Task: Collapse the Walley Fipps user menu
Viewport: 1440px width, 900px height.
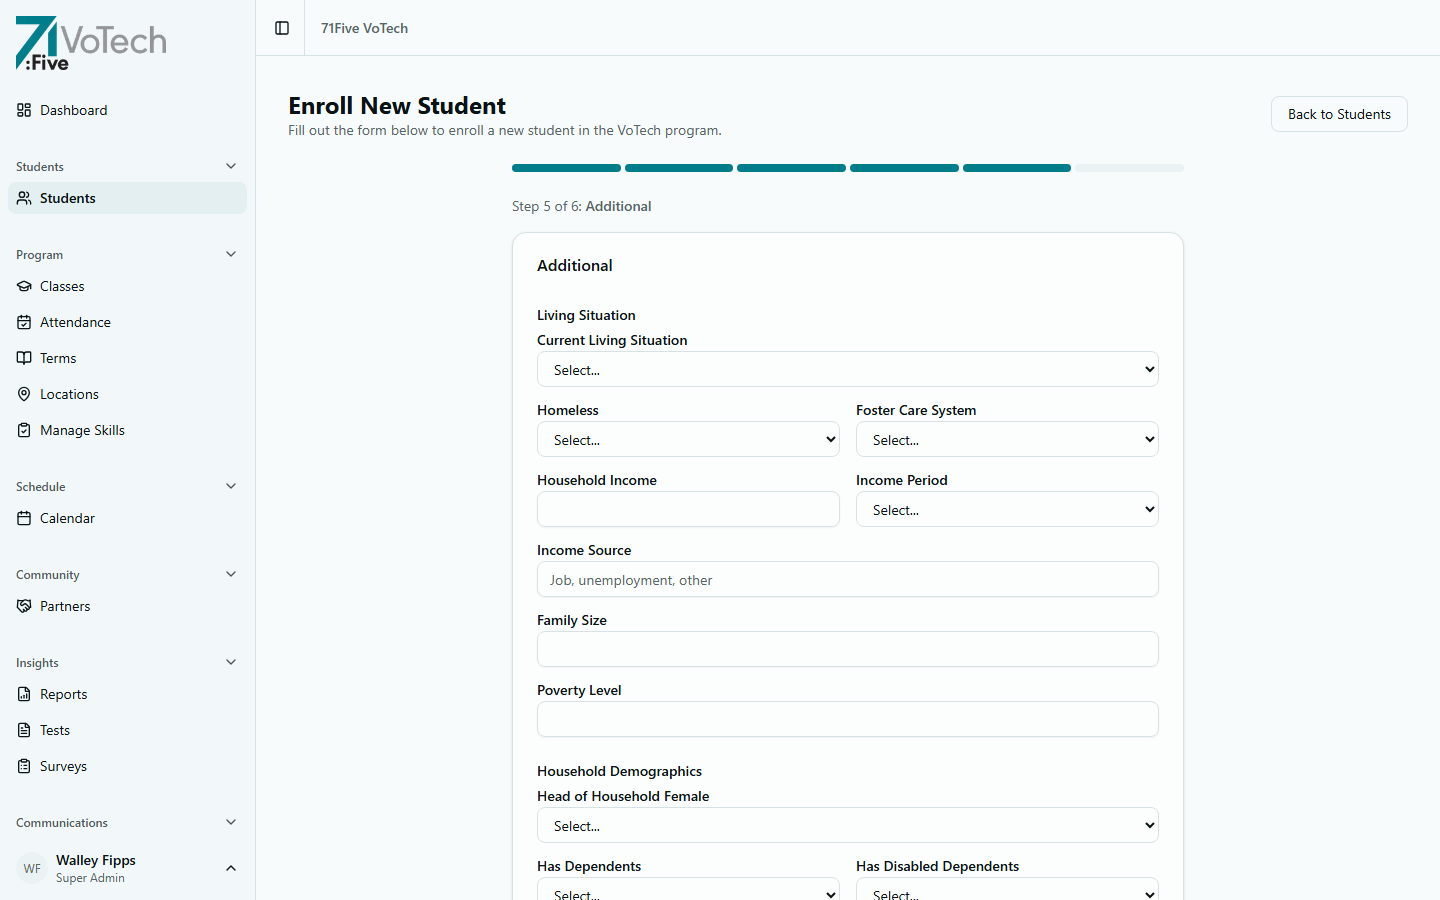Action: coord(231,868)
